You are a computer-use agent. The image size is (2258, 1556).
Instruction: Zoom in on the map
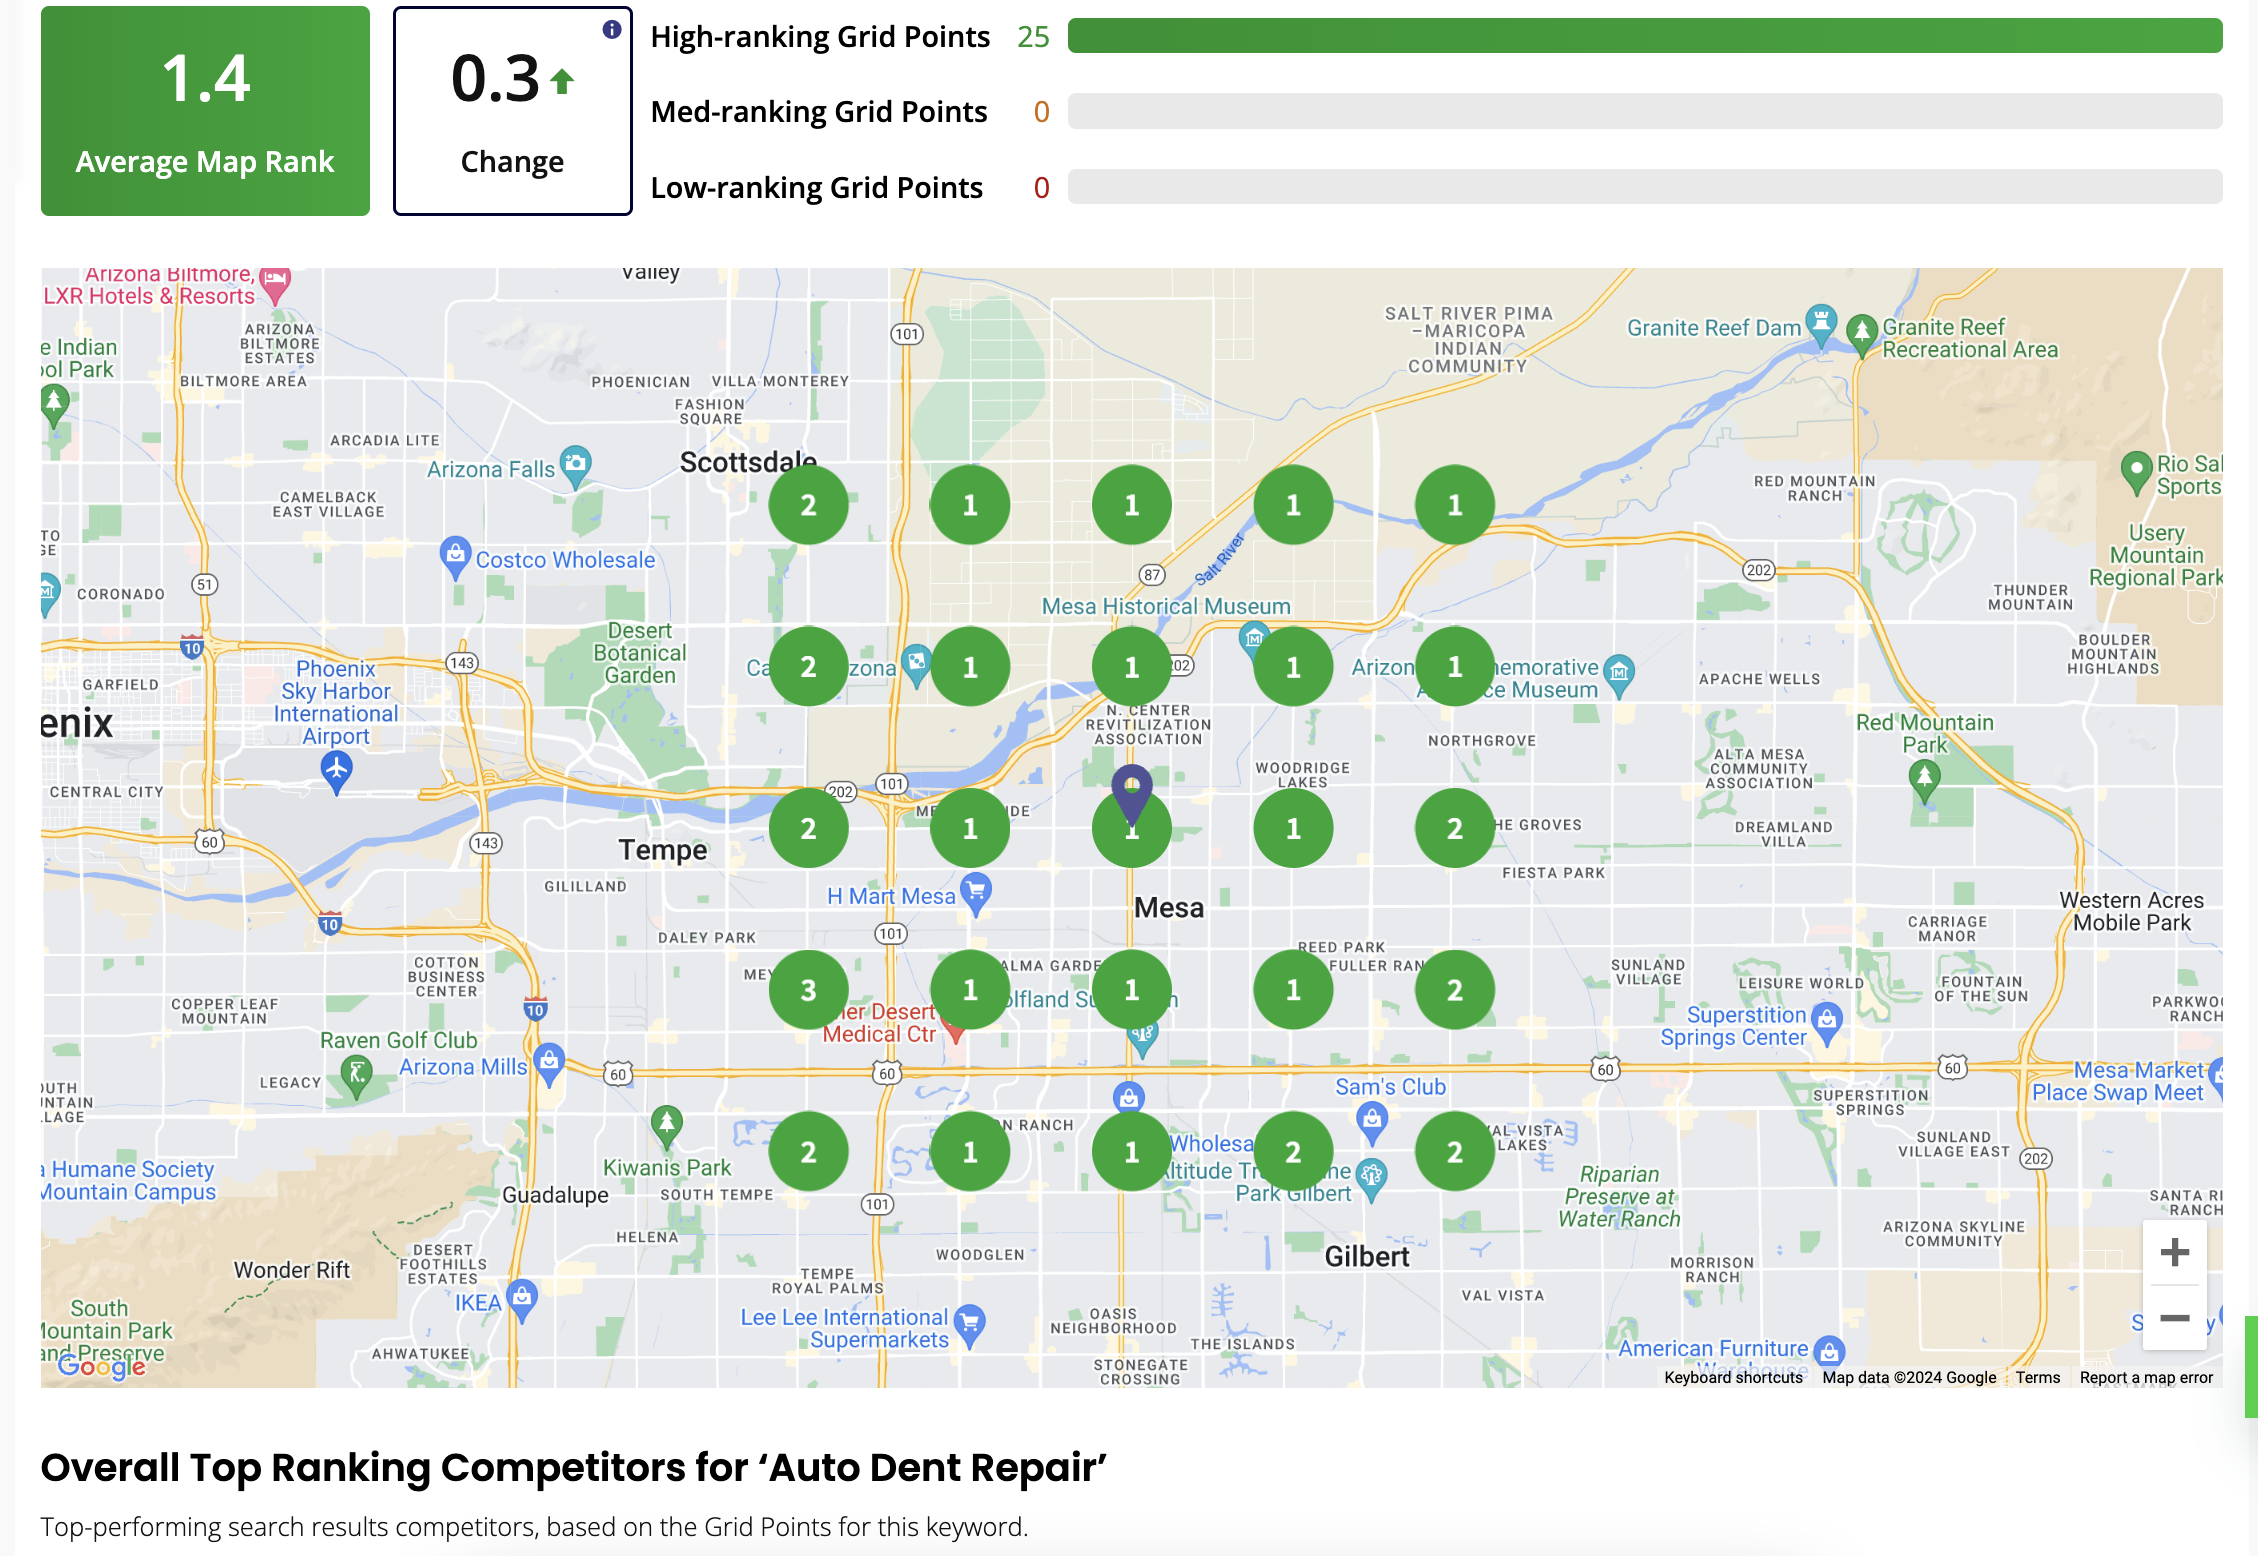pyautogui.click(x=2174, y=1253)
